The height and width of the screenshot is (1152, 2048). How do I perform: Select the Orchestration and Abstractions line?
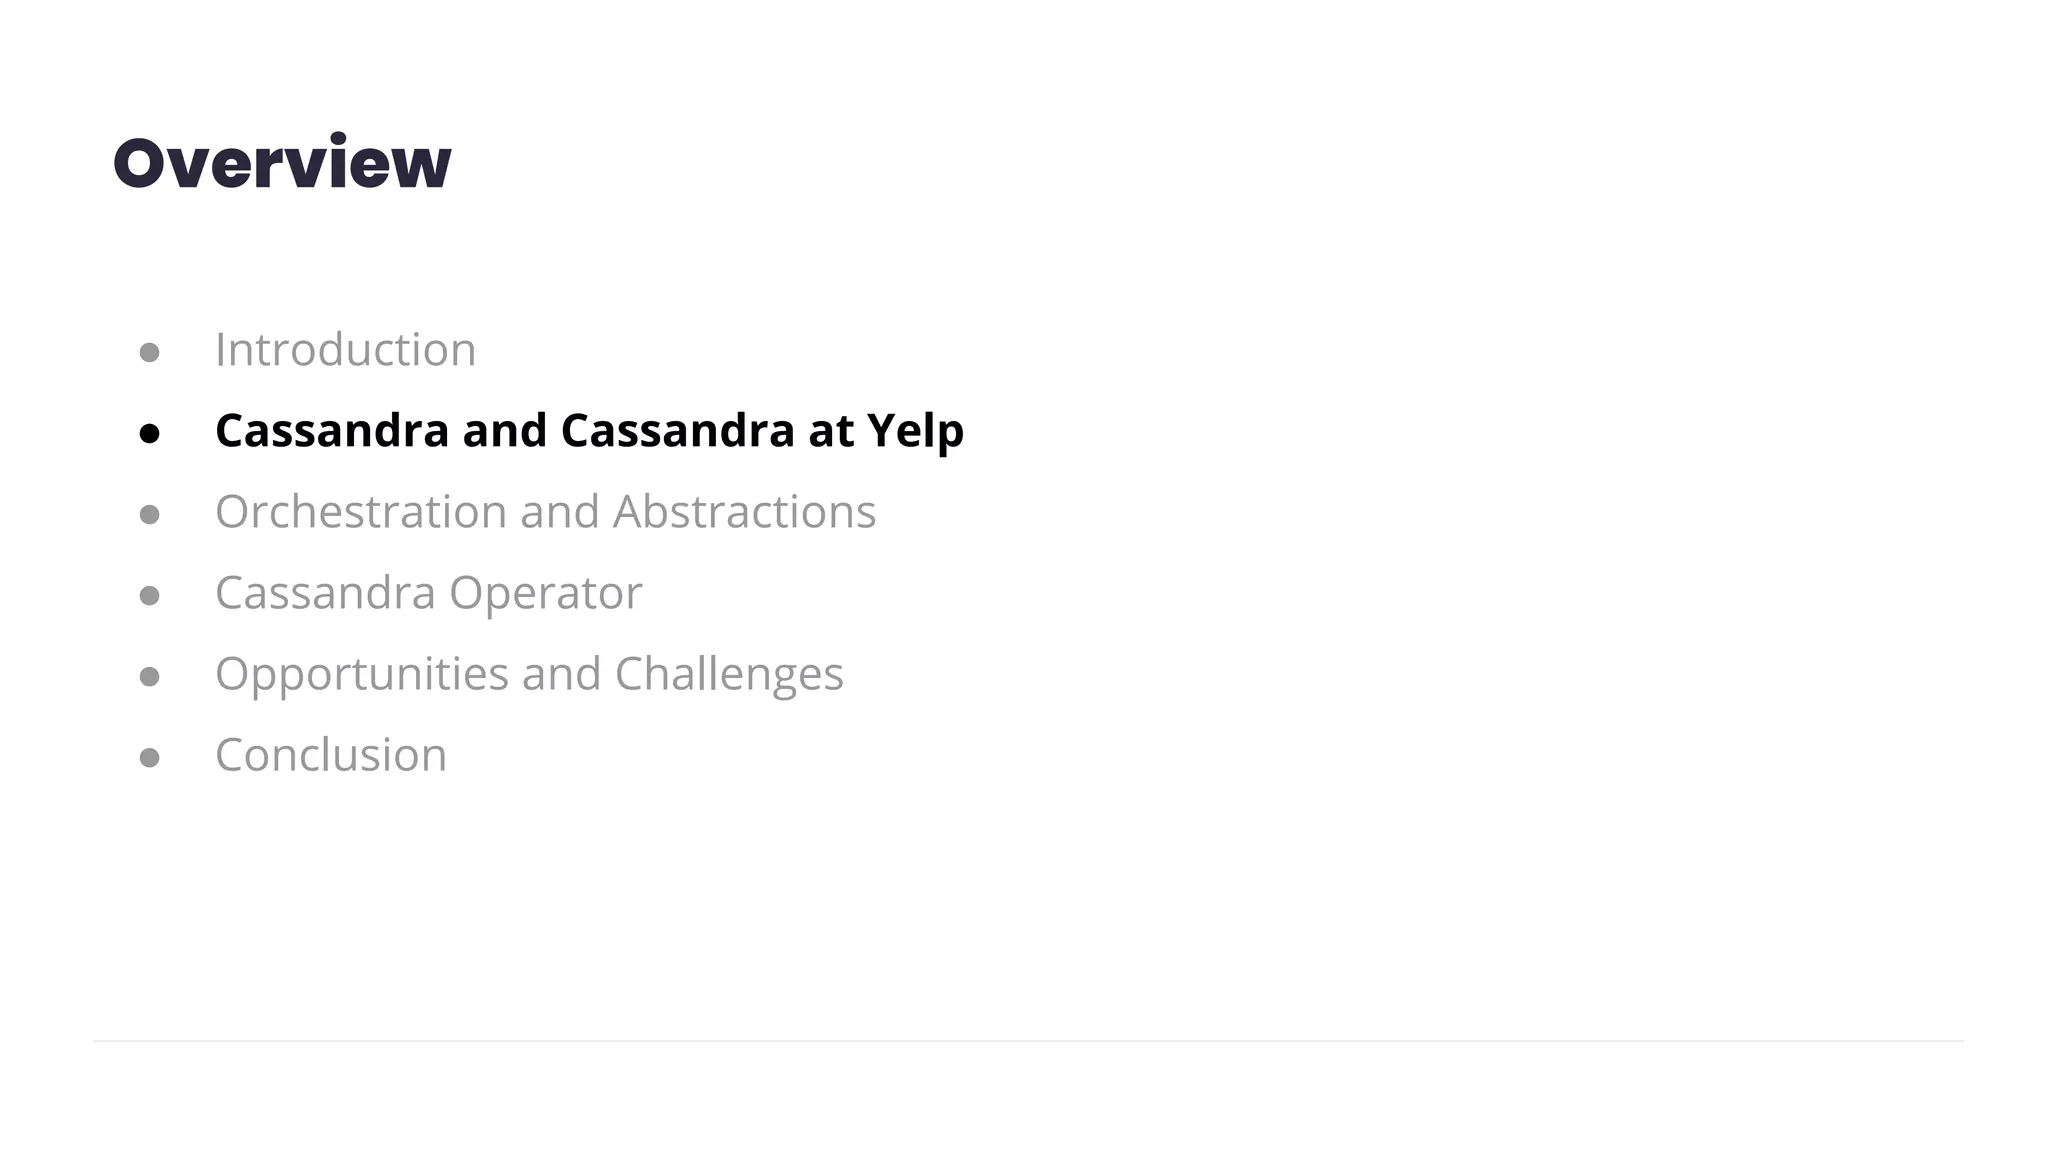[x=545, y=512]
